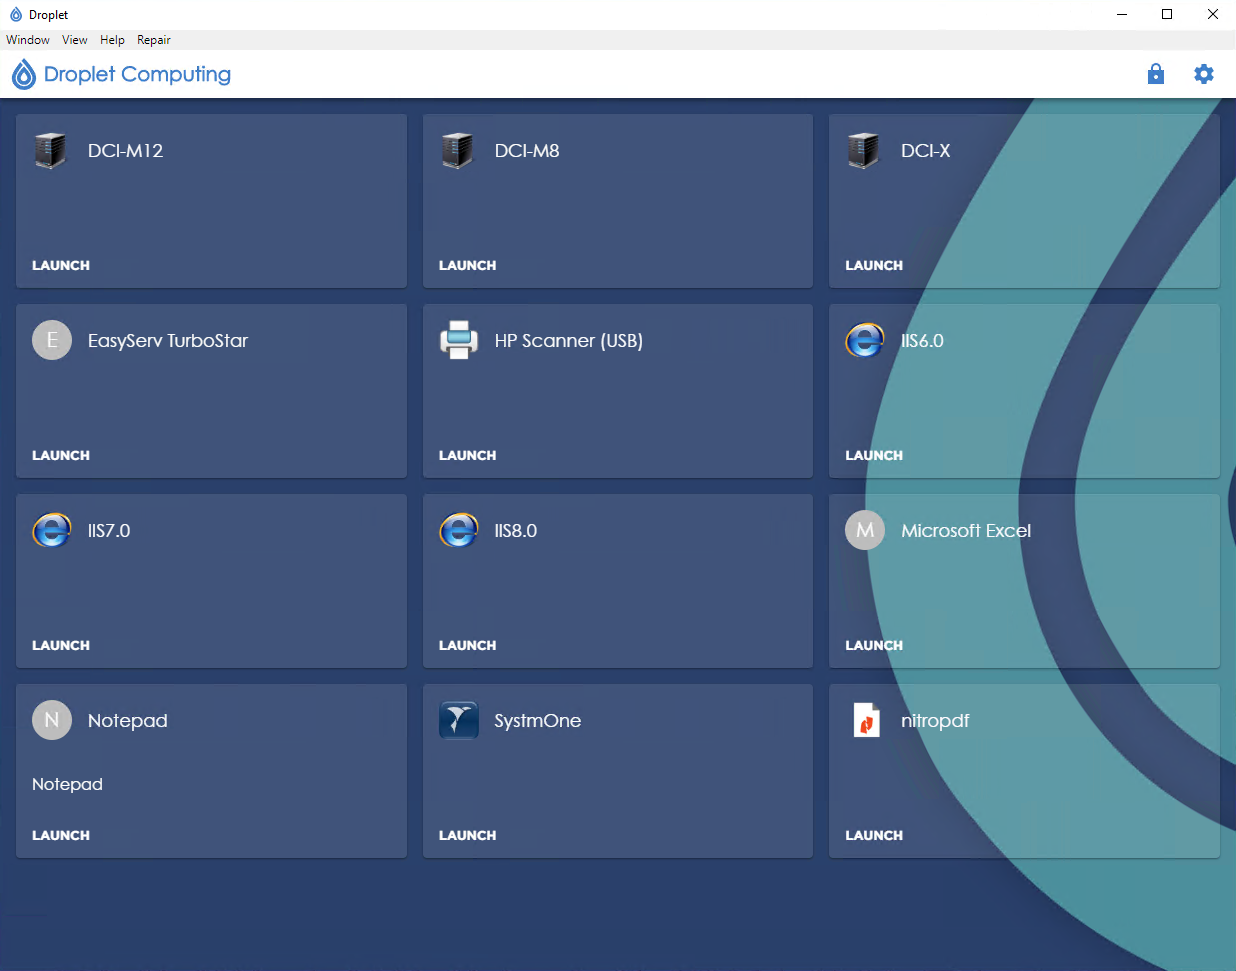1236x971 pixels.
Task: Click the Droplet Computing header text
Action: click(x=138, y=75)
